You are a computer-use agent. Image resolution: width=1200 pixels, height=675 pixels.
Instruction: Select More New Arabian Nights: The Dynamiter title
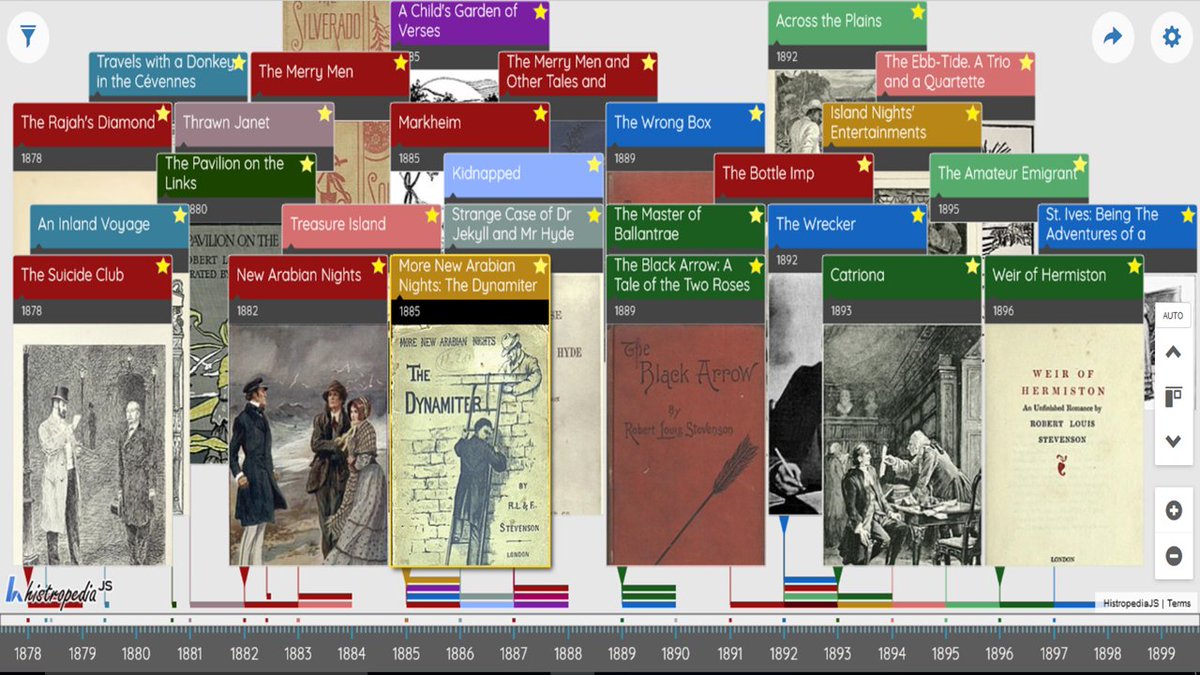(468, 275)
